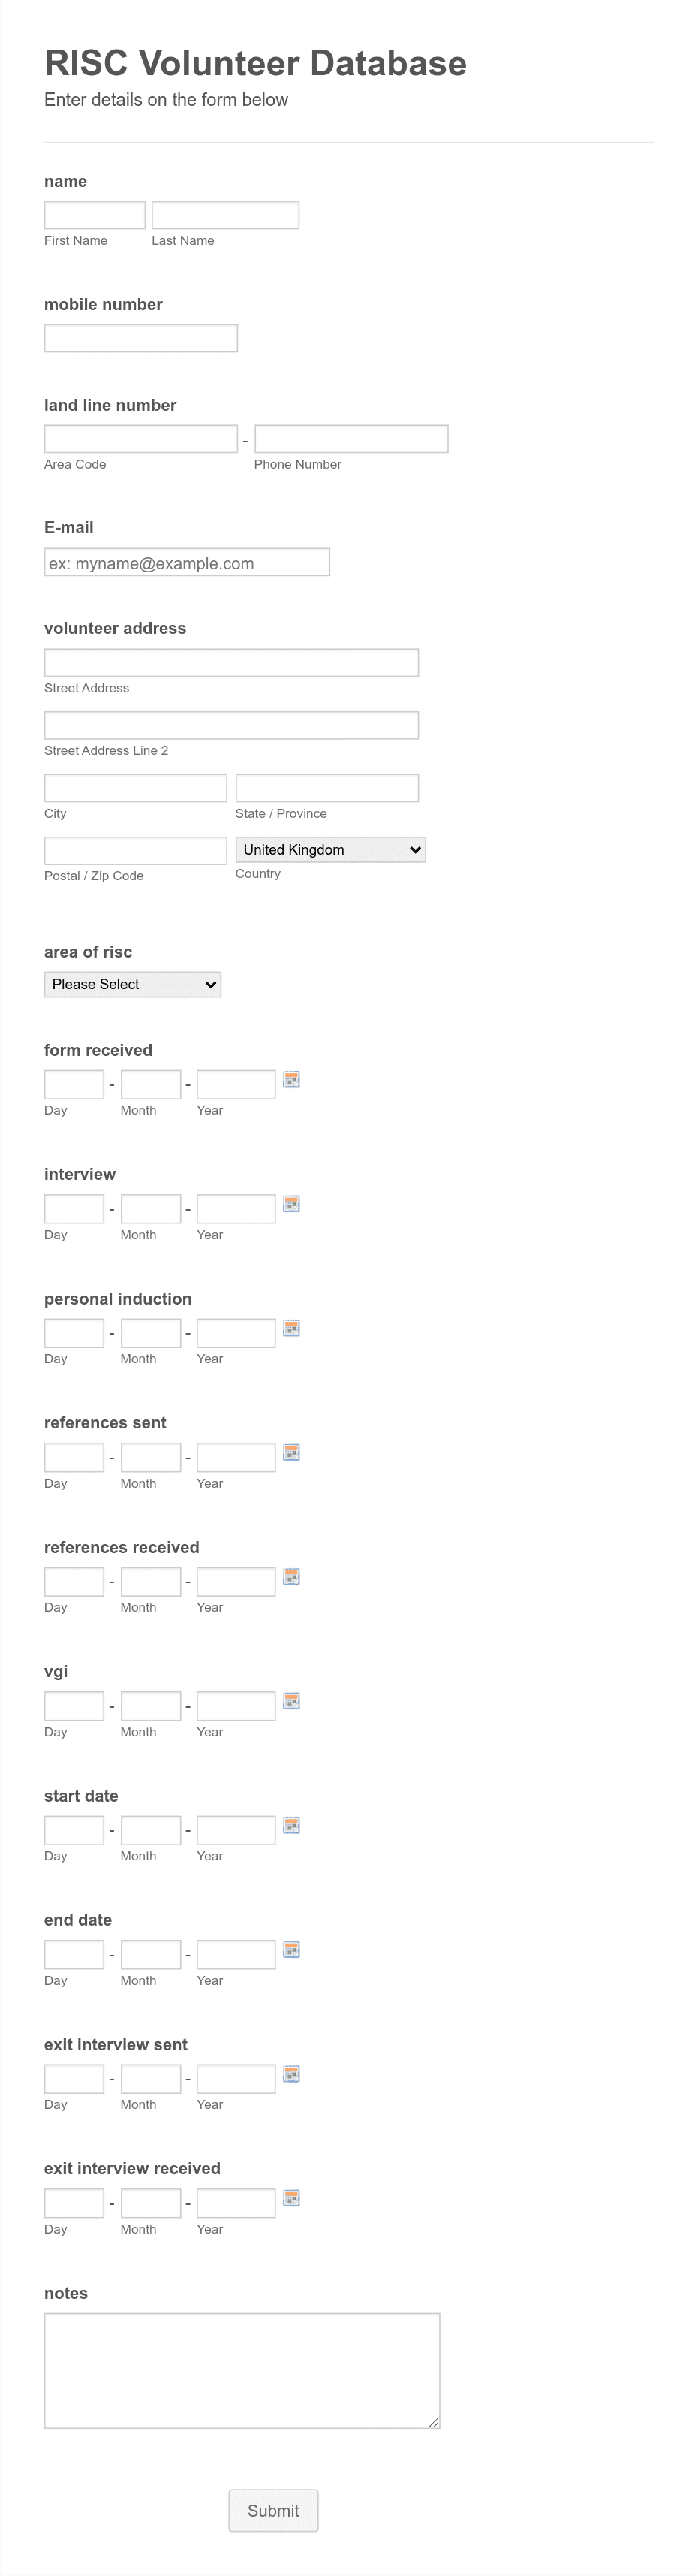698x2576 pixels.
Task: Open the exit interview received calendar picker
Action: coord(291,2200)
